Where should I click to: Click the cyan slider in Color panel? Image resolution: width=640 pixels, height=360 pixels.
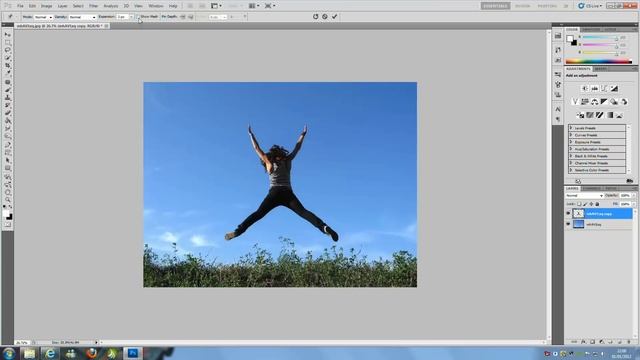(x=600, y=38)
